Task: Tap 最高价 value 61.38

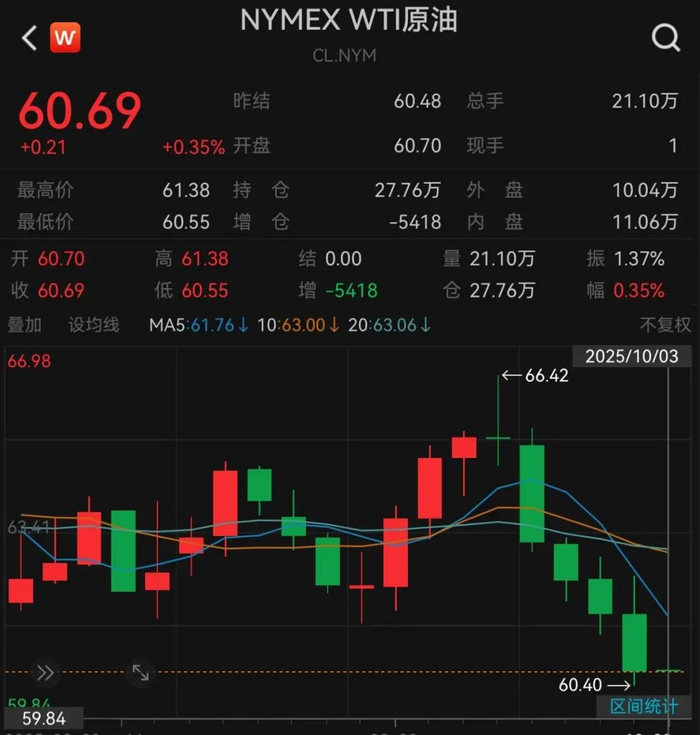Action: click(186, 190)
